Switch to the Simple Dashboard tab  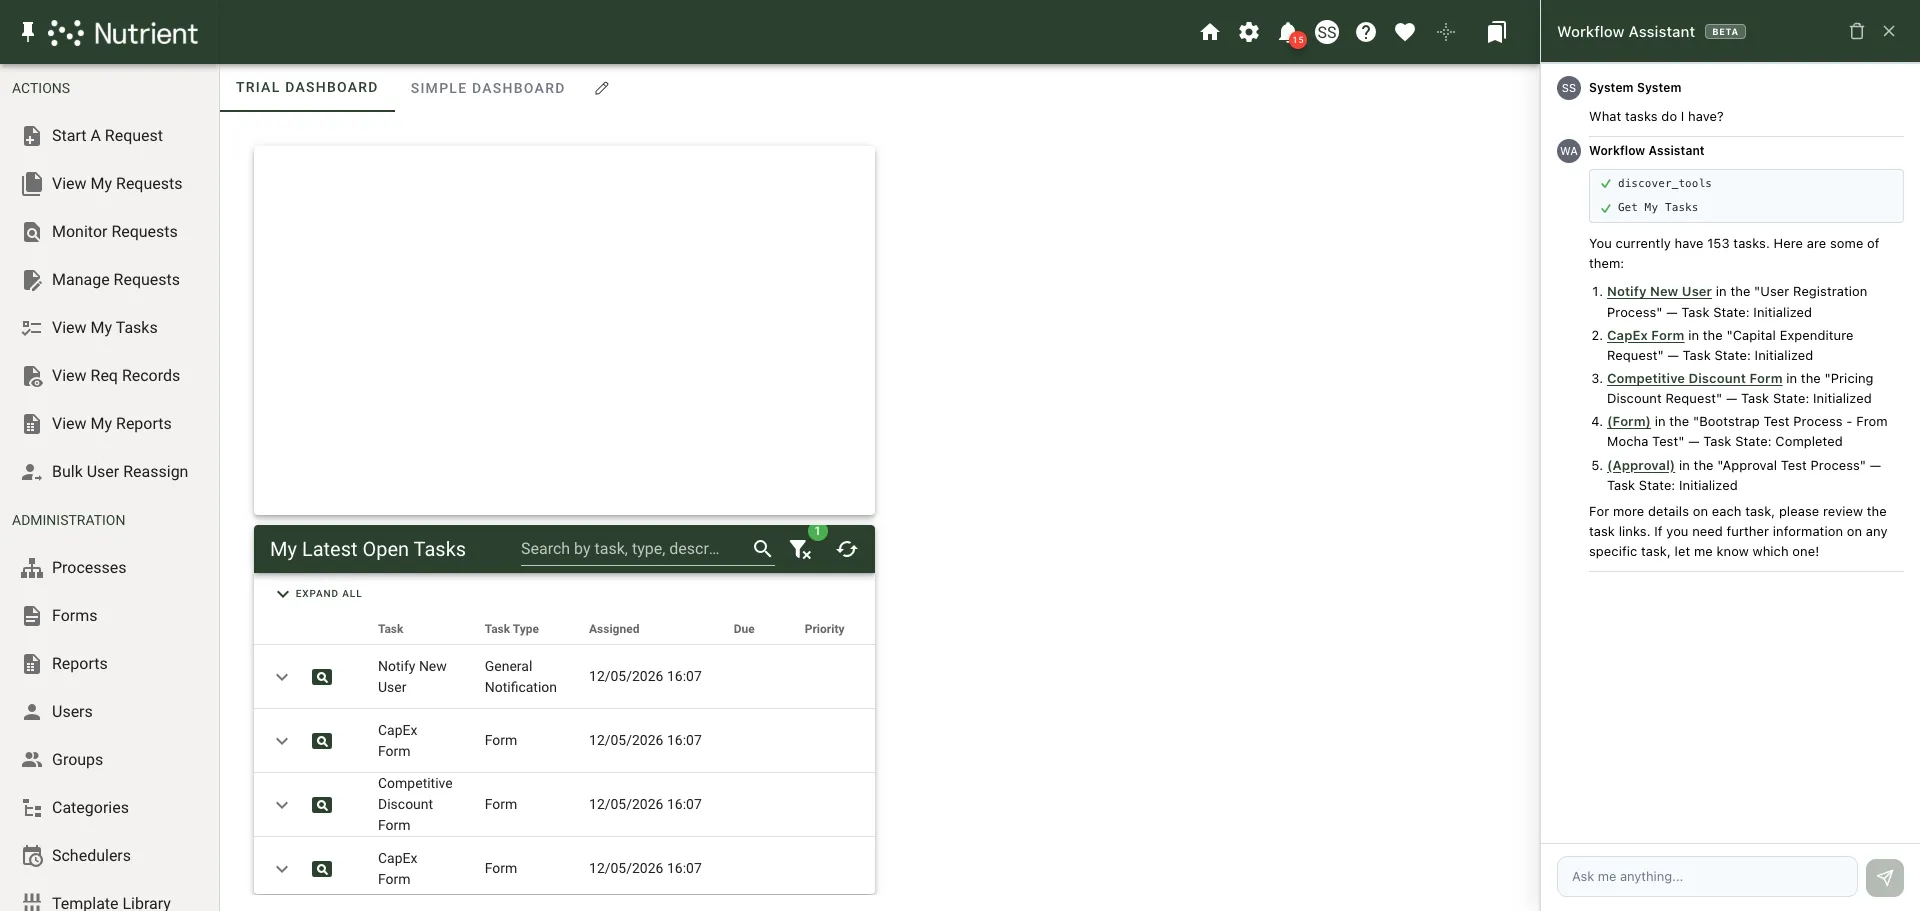coord(488,88)
